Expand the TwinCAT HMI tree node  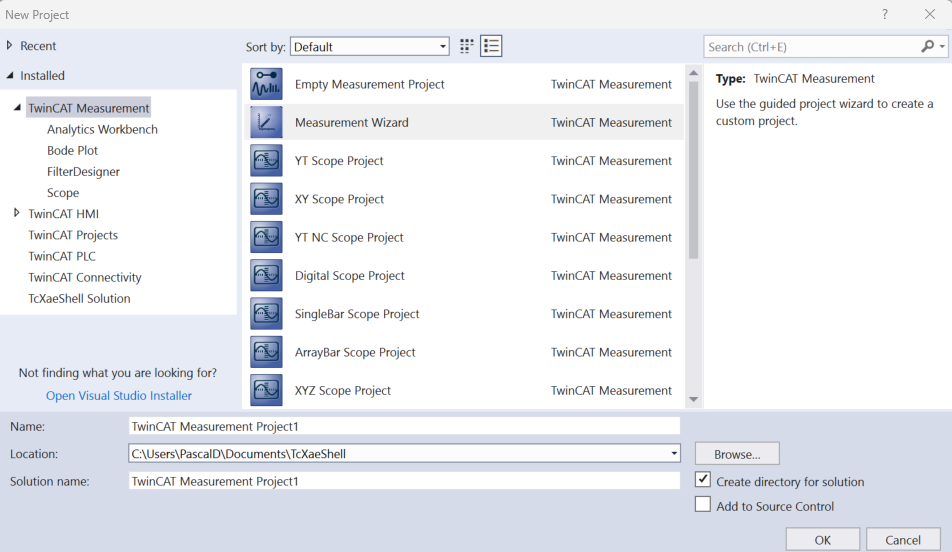tap(16, 213)
